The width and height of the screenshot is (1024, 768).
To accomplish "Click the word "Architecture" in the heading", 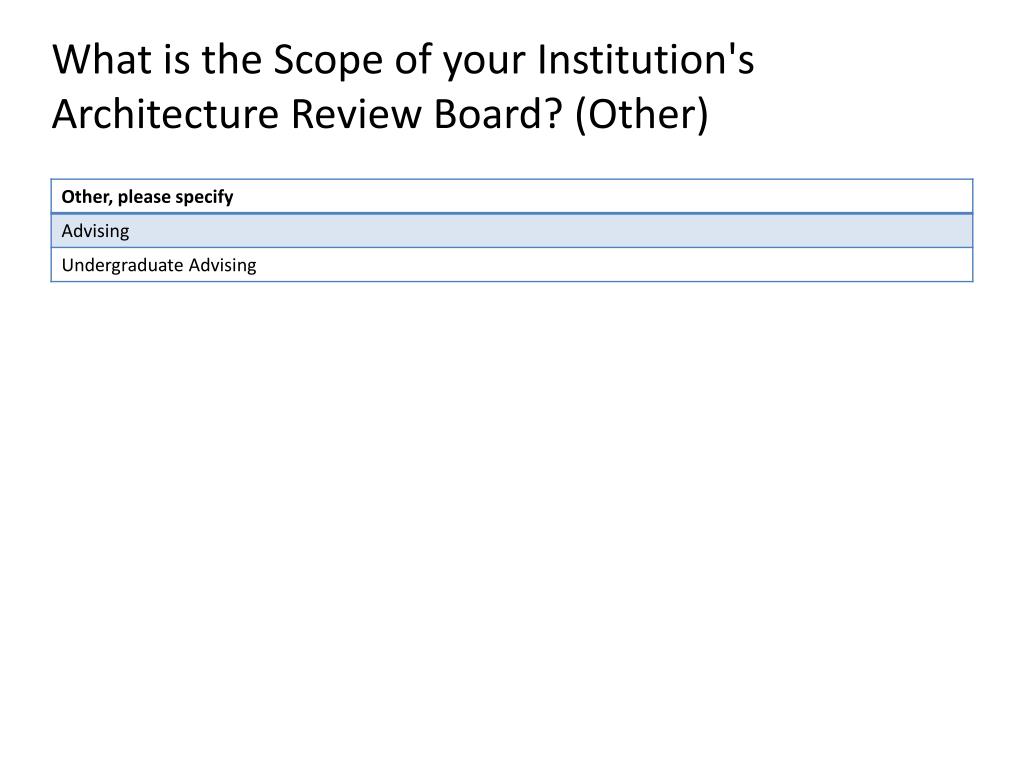I will coord(166,114).
